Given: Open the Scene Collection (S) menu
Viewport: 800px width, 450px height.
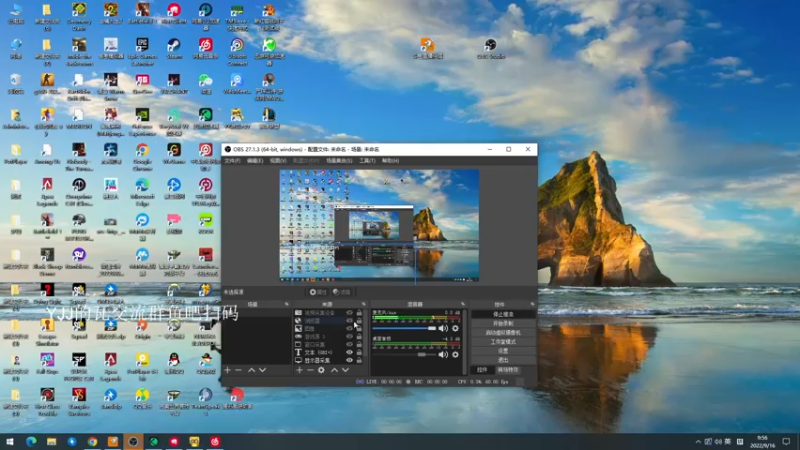Looking at the screenshot, I should [x=339, y=161].
